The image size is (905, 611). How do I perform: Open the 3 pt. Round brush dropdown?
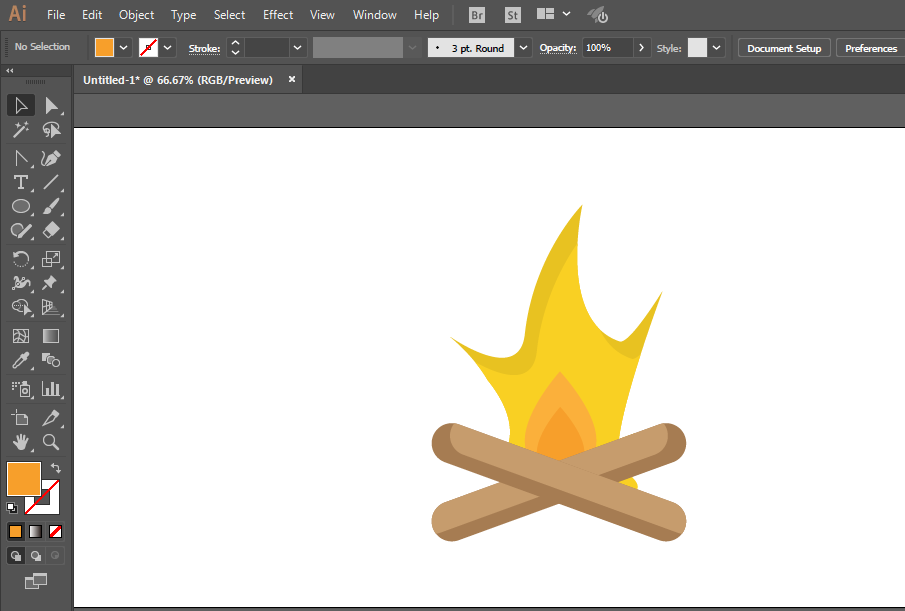(x=523, y=48)
